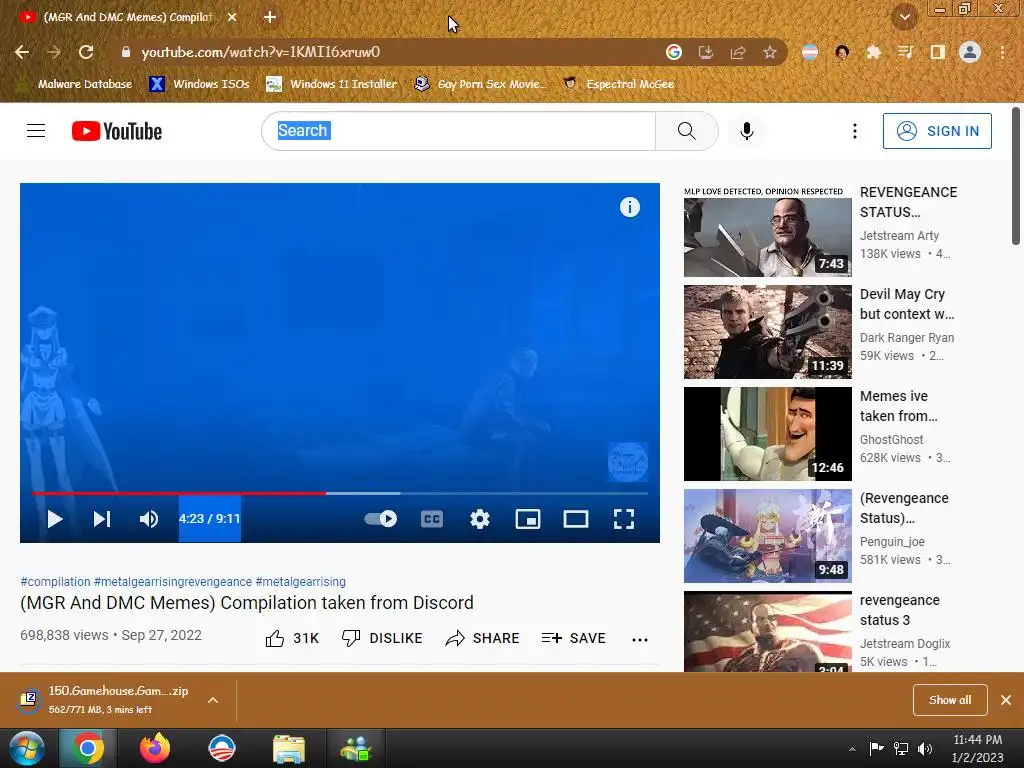Viewport: 1024px width, 768px height.
Task: Open revengeance status 3 video title
Action: pyautogui.click(x=899, y=609)
